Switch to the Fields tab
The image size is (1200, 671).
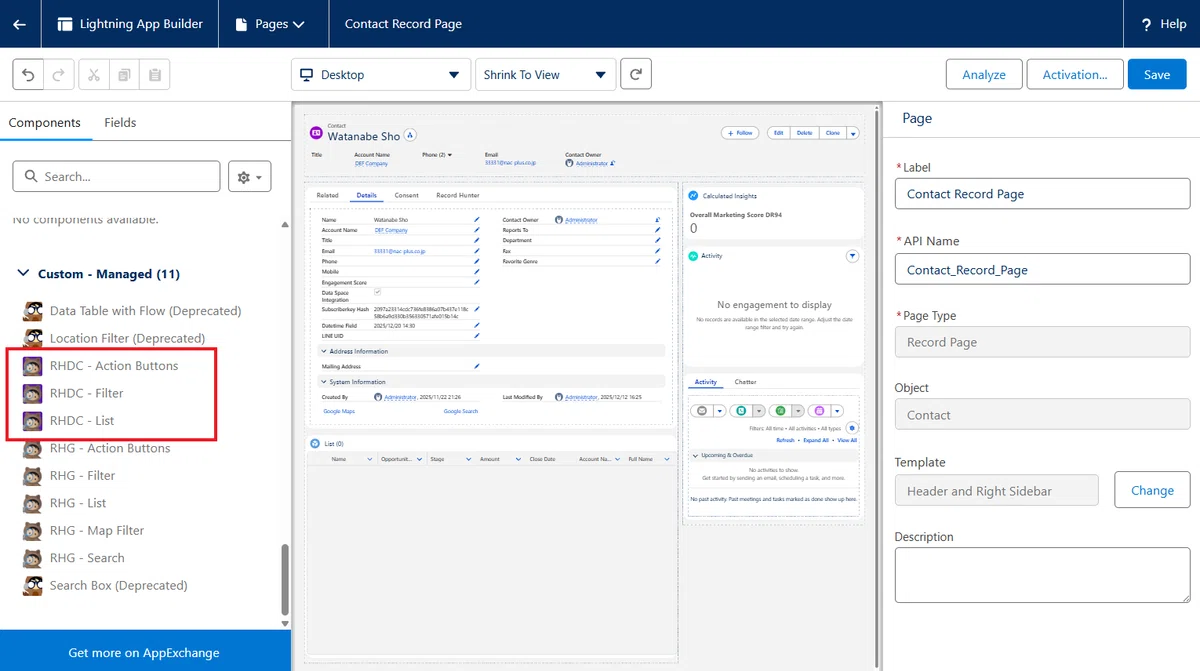[120, 123]
